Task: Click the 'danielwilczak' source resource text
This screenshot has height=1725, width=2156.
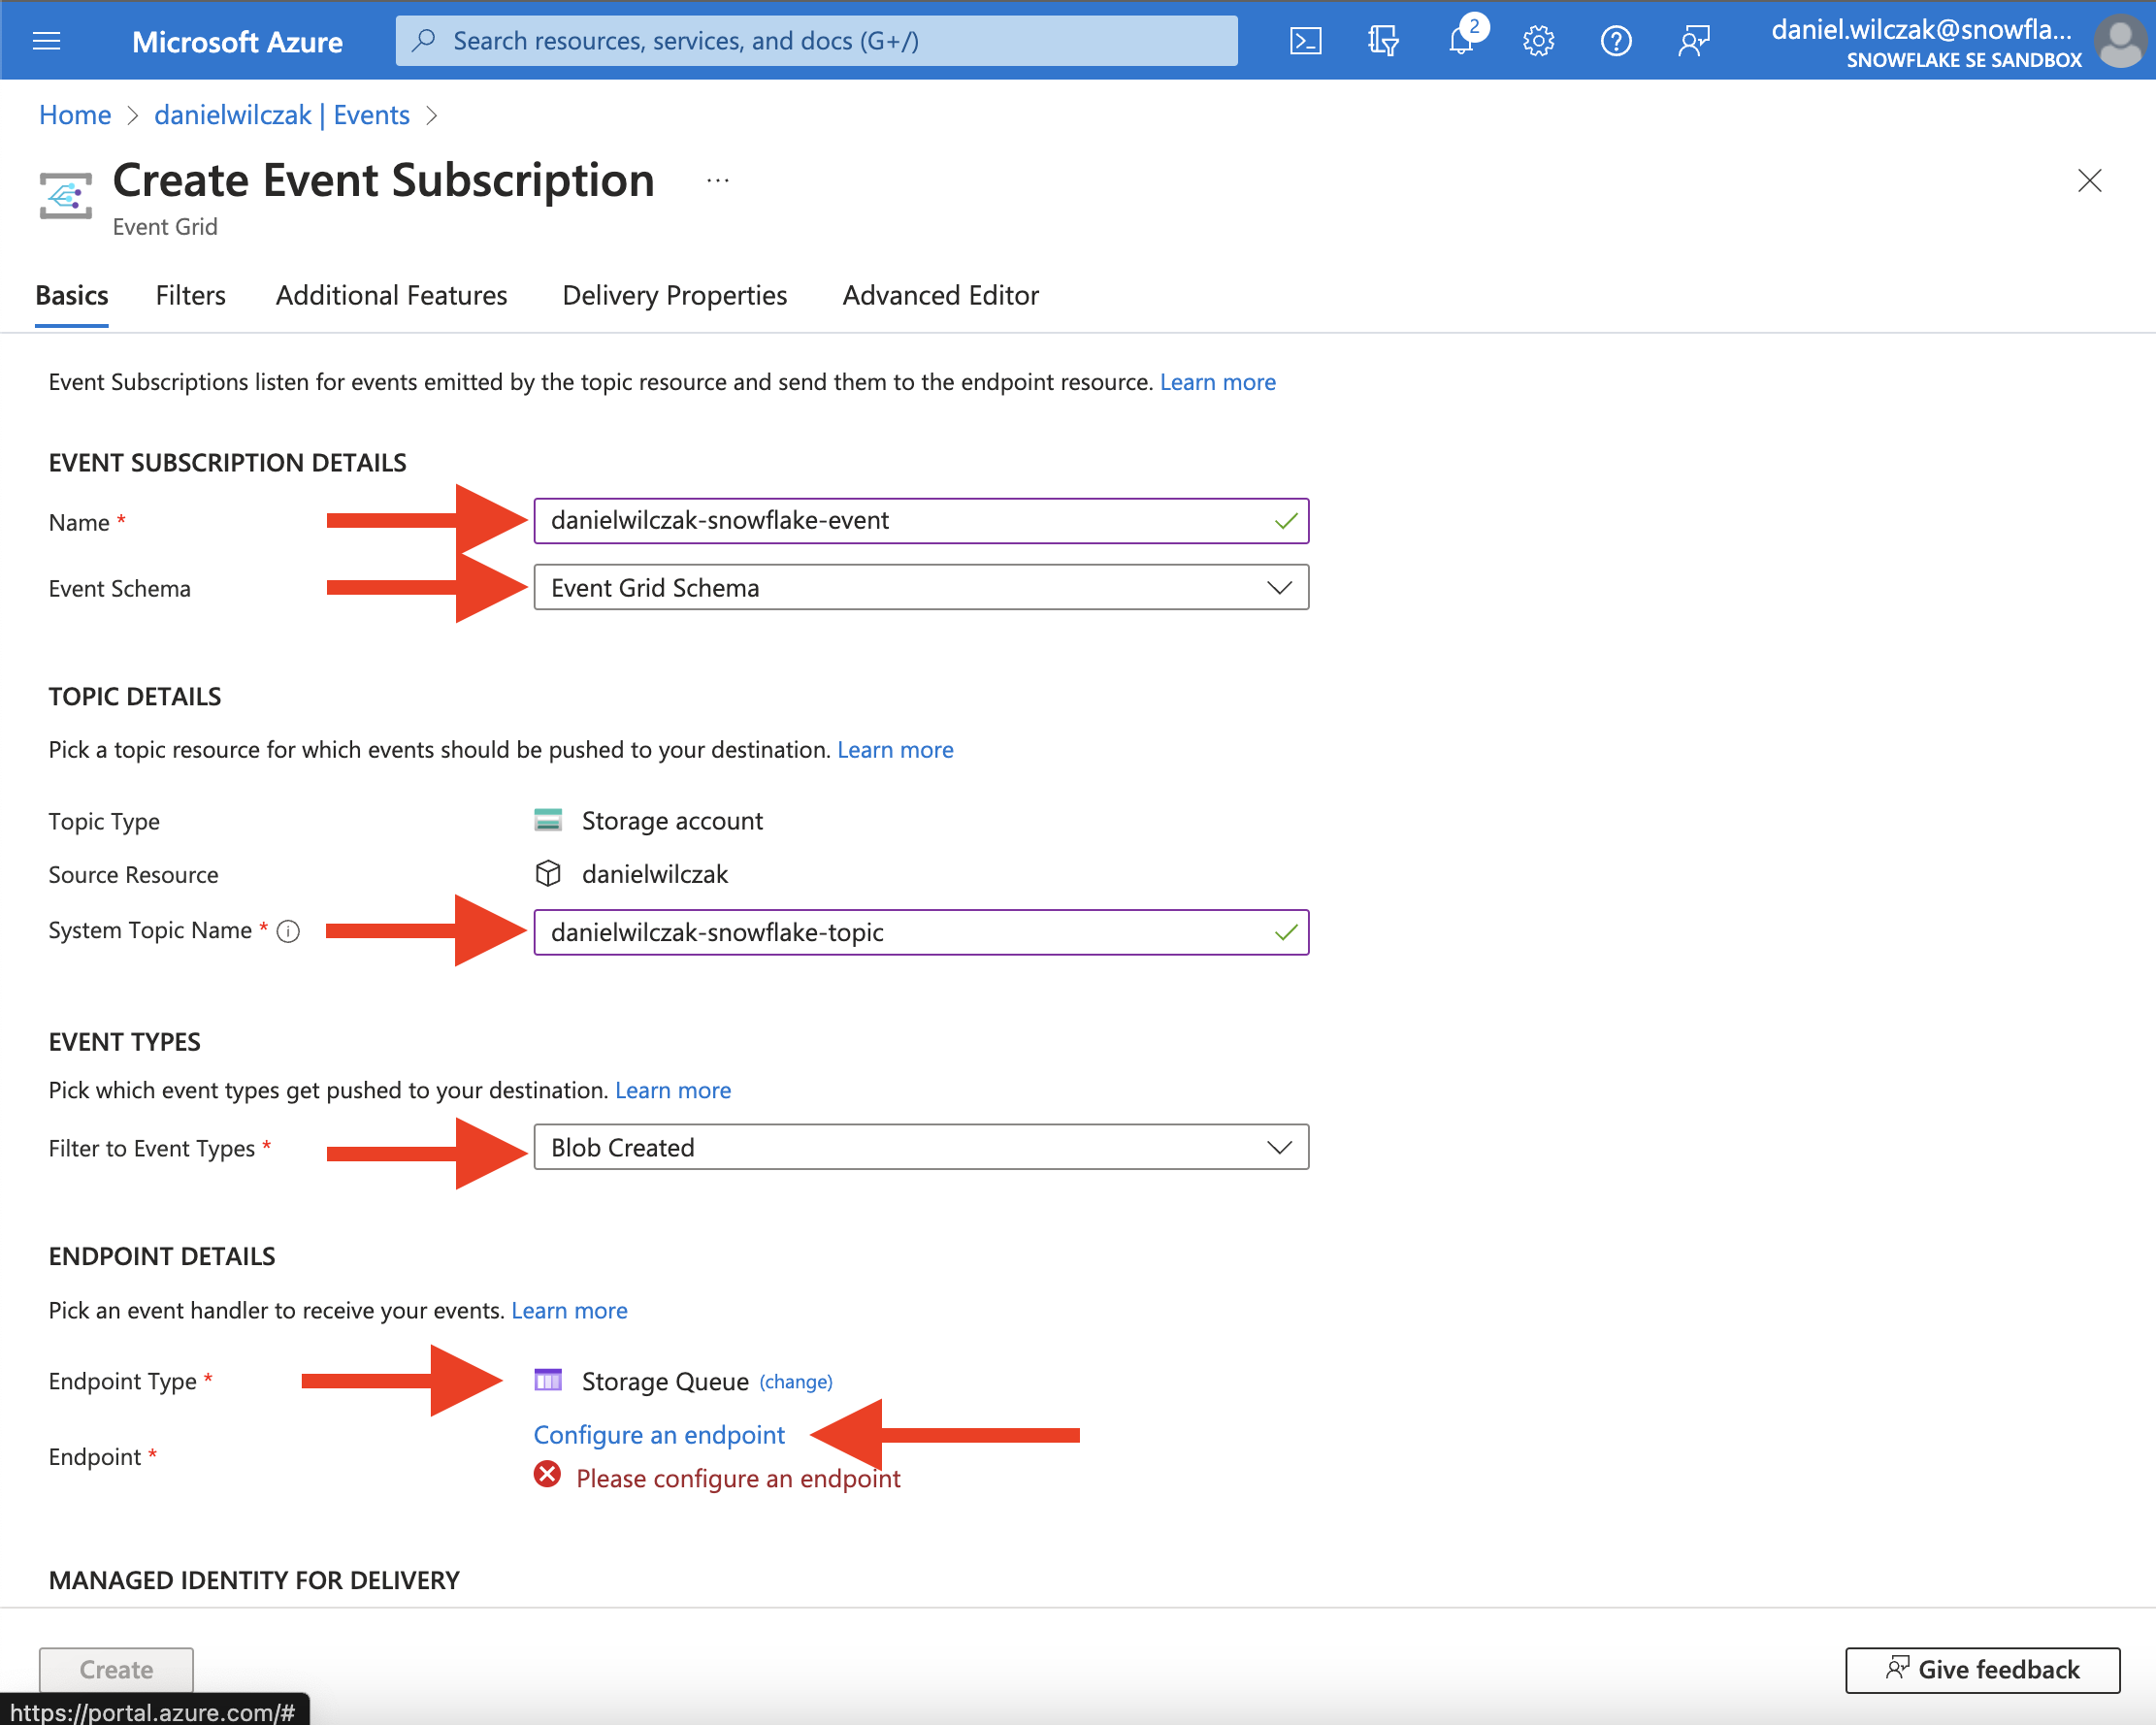Action: (x=655, y=874)
